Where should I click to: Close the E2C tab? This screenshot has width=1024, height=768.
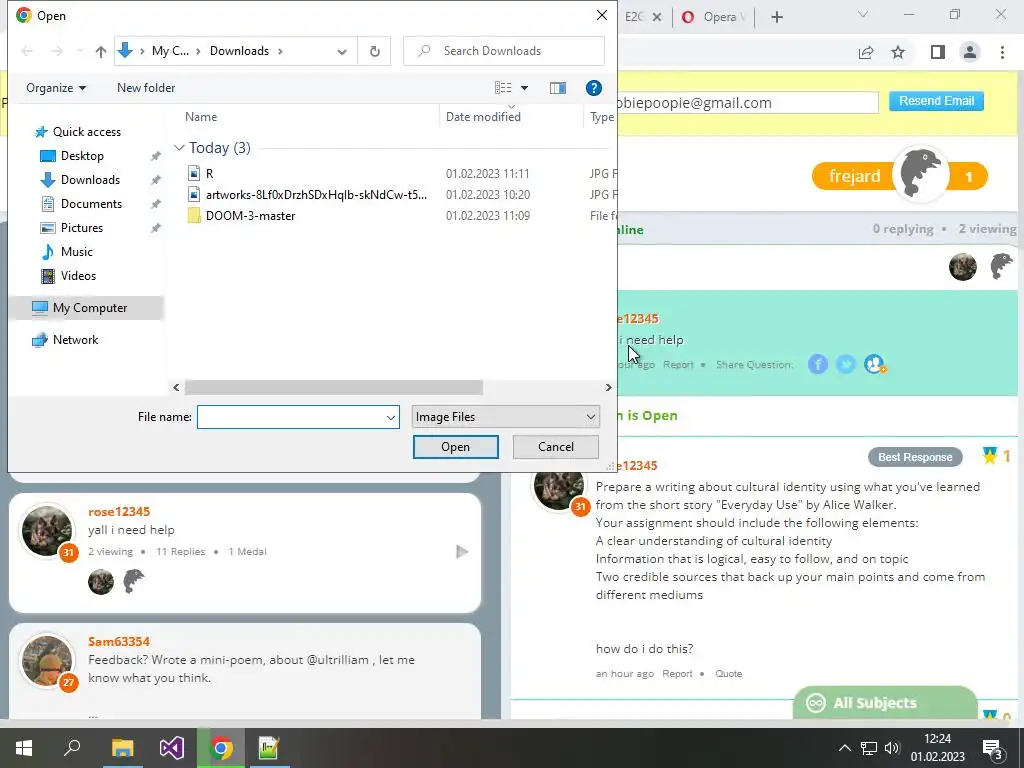pos(657,17)
